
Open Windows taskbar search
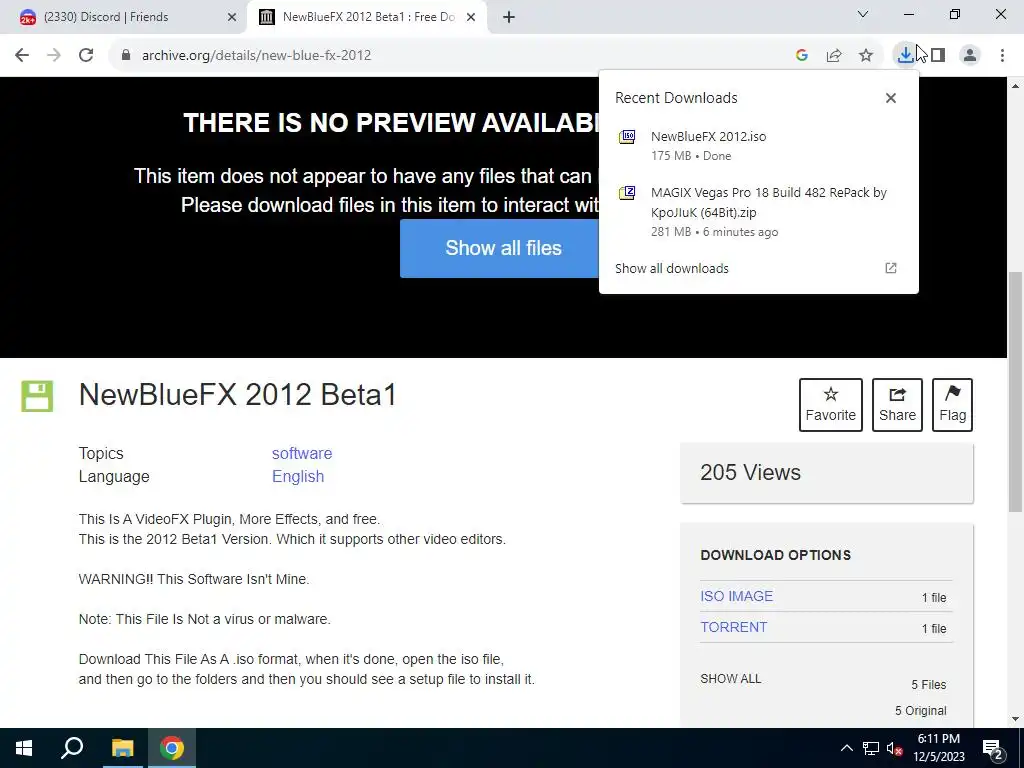pyautogui.click(x=72, y=748)
